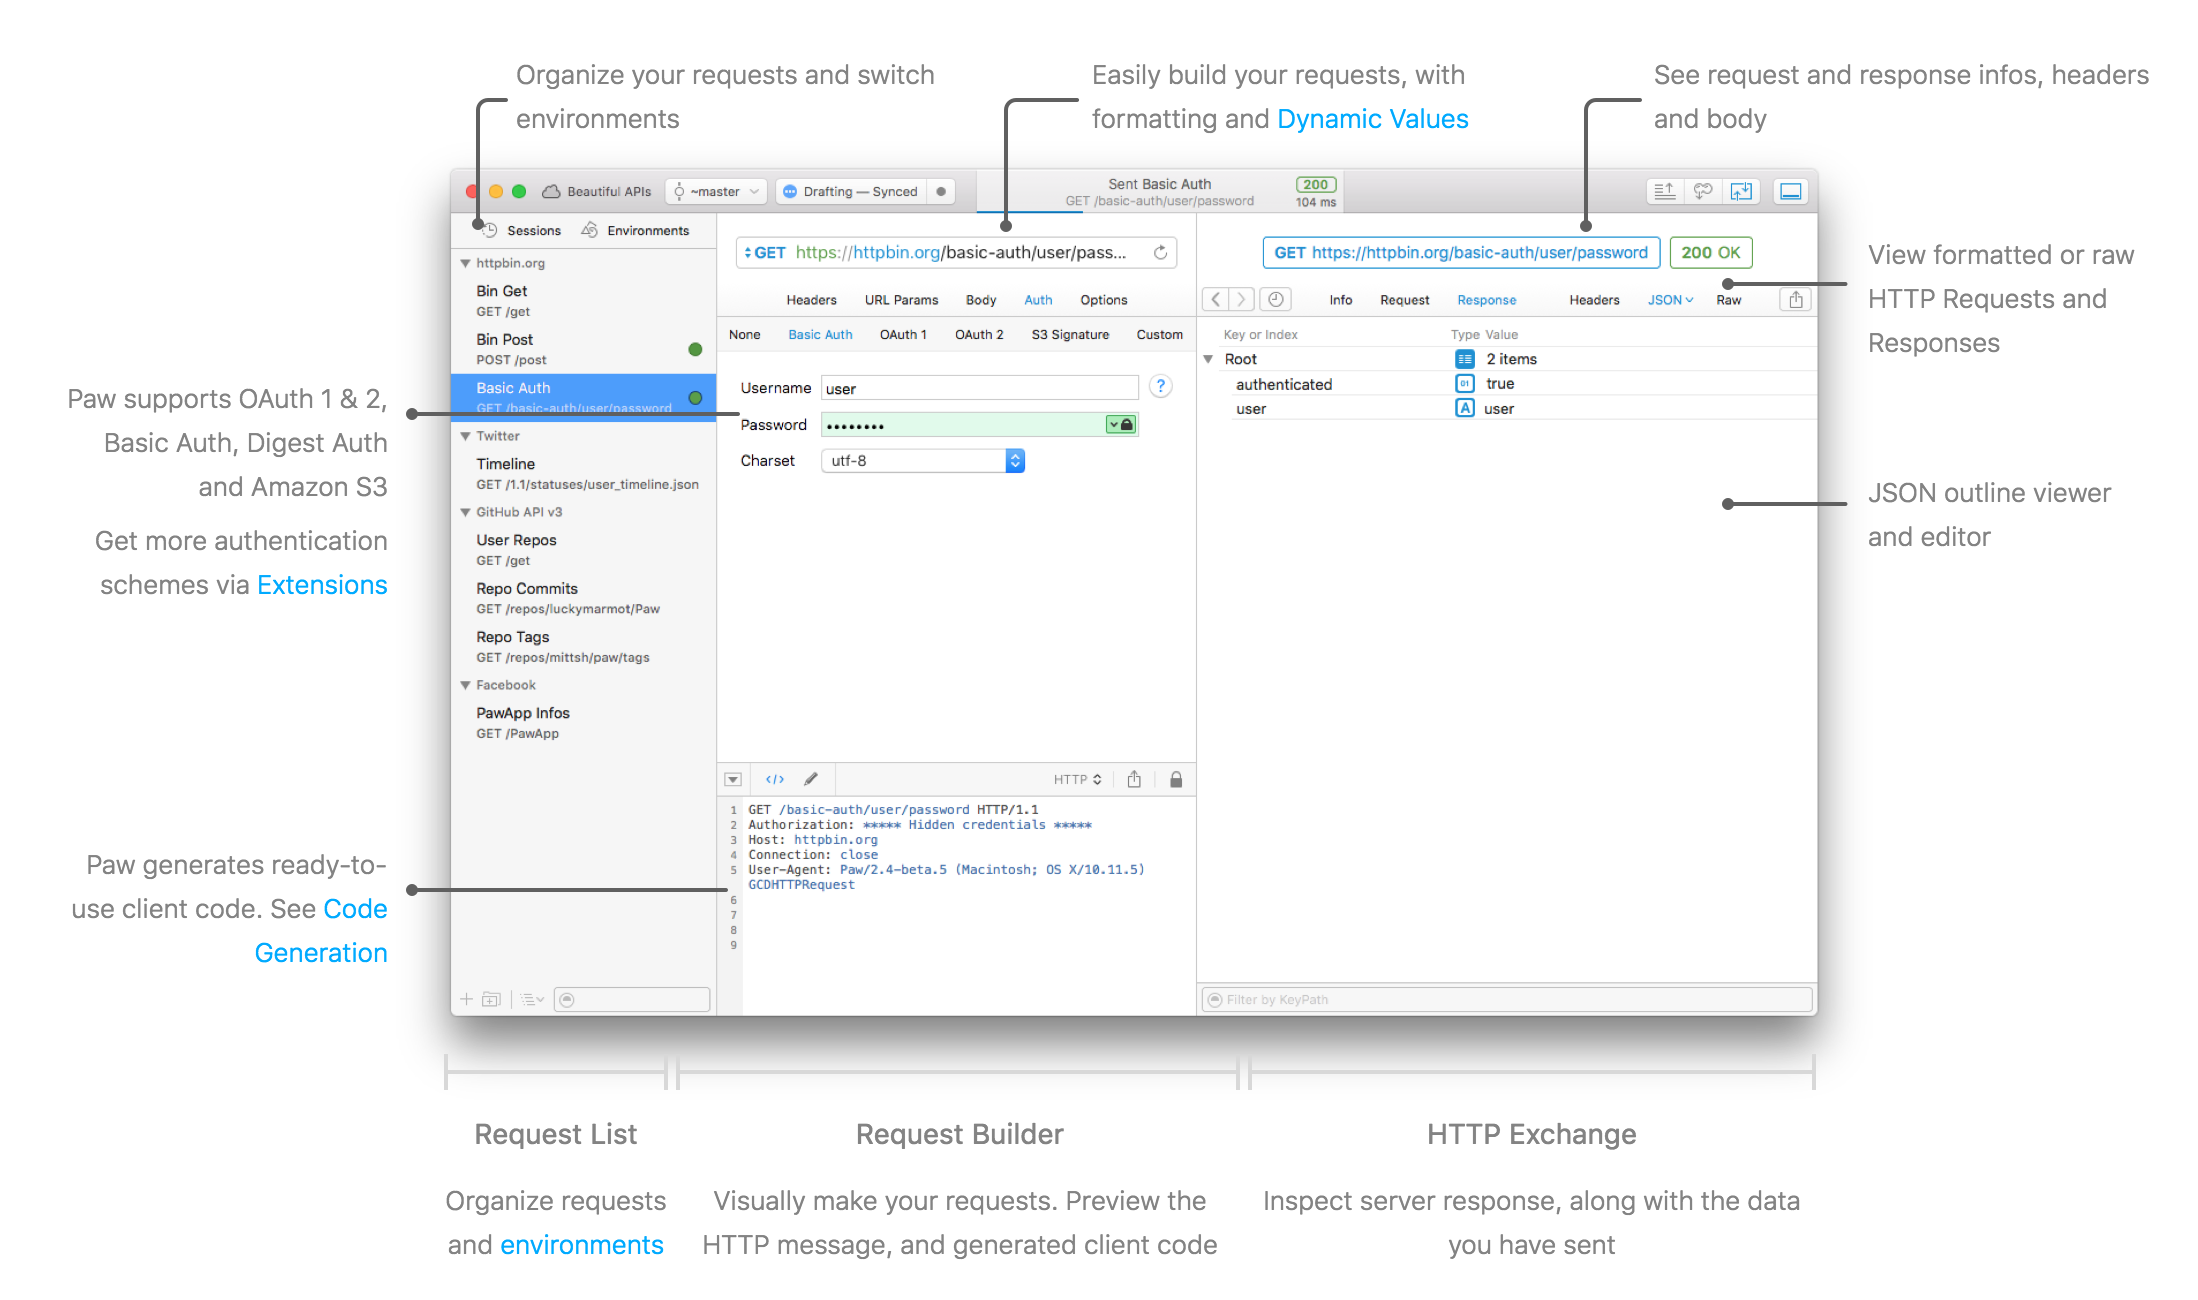2198x1300 pixels.
Task: Click the lock icon in HTTP preview toolbar
Action: point(1176,779)
